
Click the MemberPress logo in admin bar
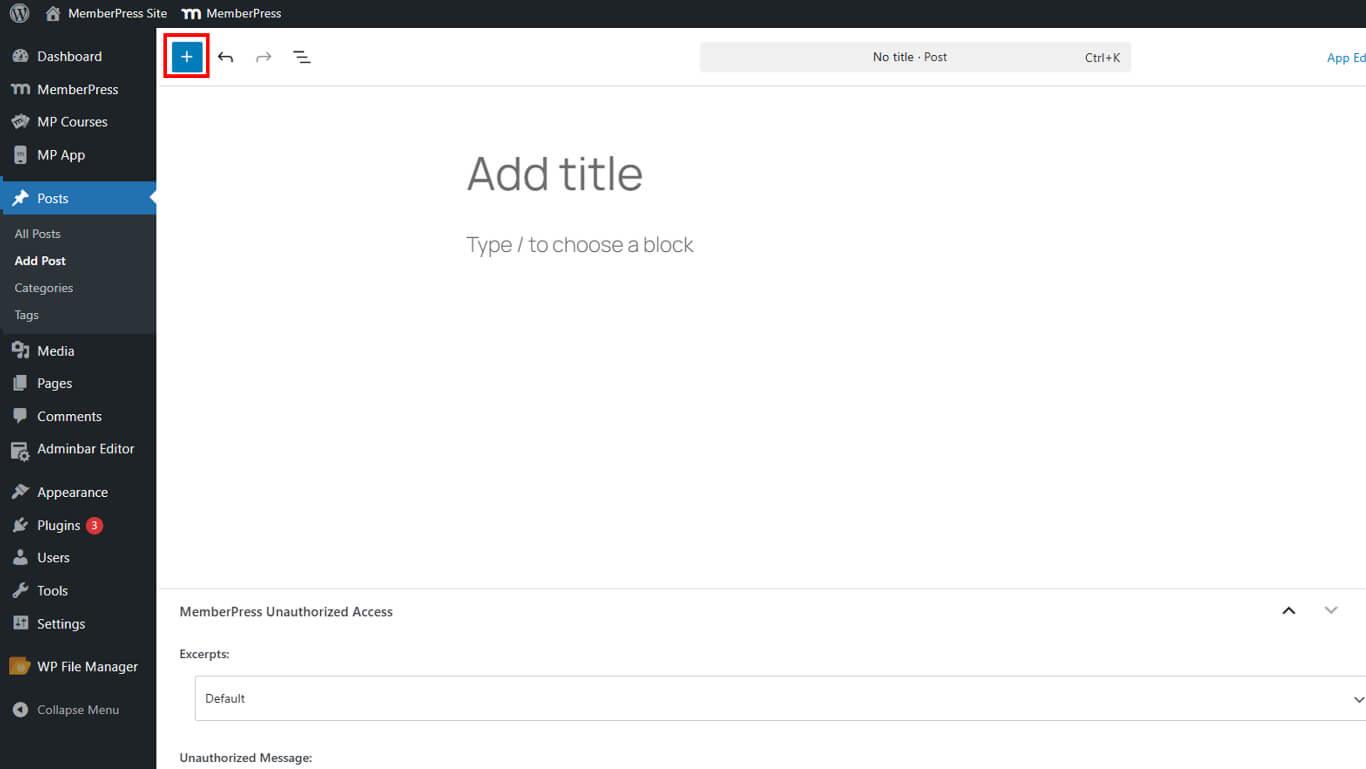click(232, 14)
